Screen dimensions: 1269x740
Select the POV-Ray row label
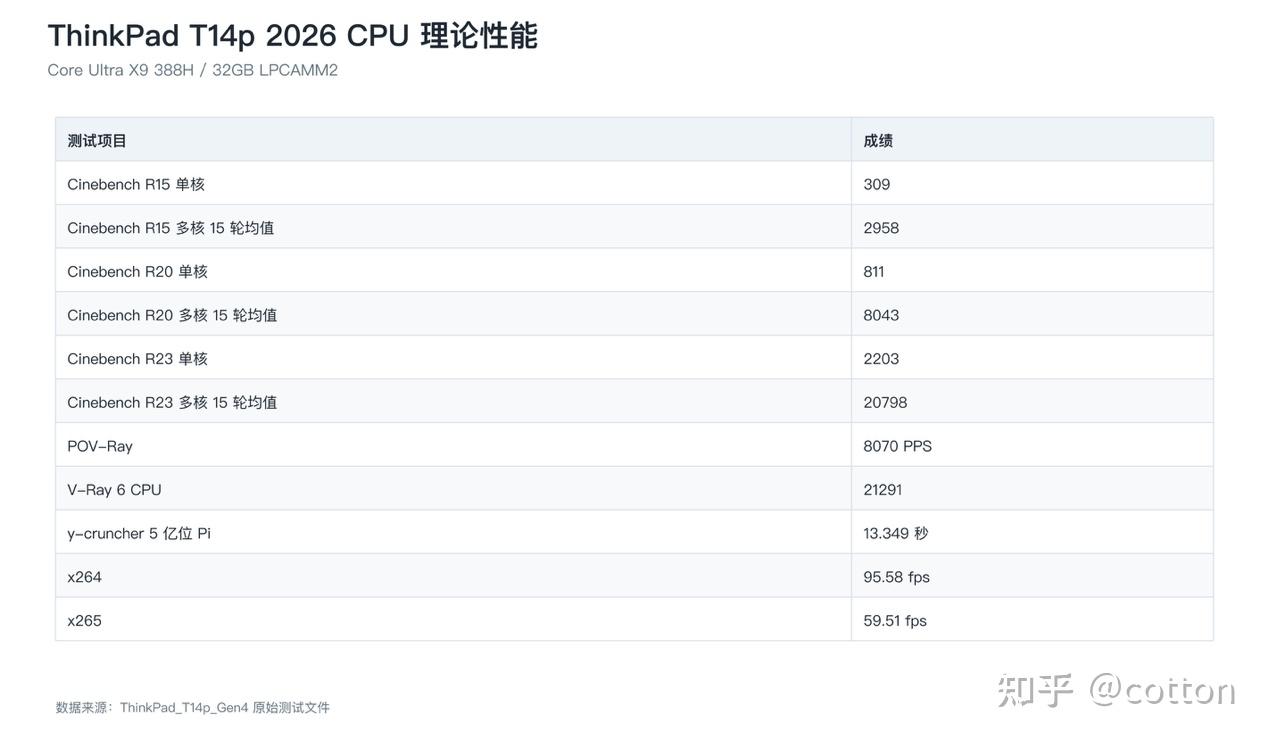(100, 446)
